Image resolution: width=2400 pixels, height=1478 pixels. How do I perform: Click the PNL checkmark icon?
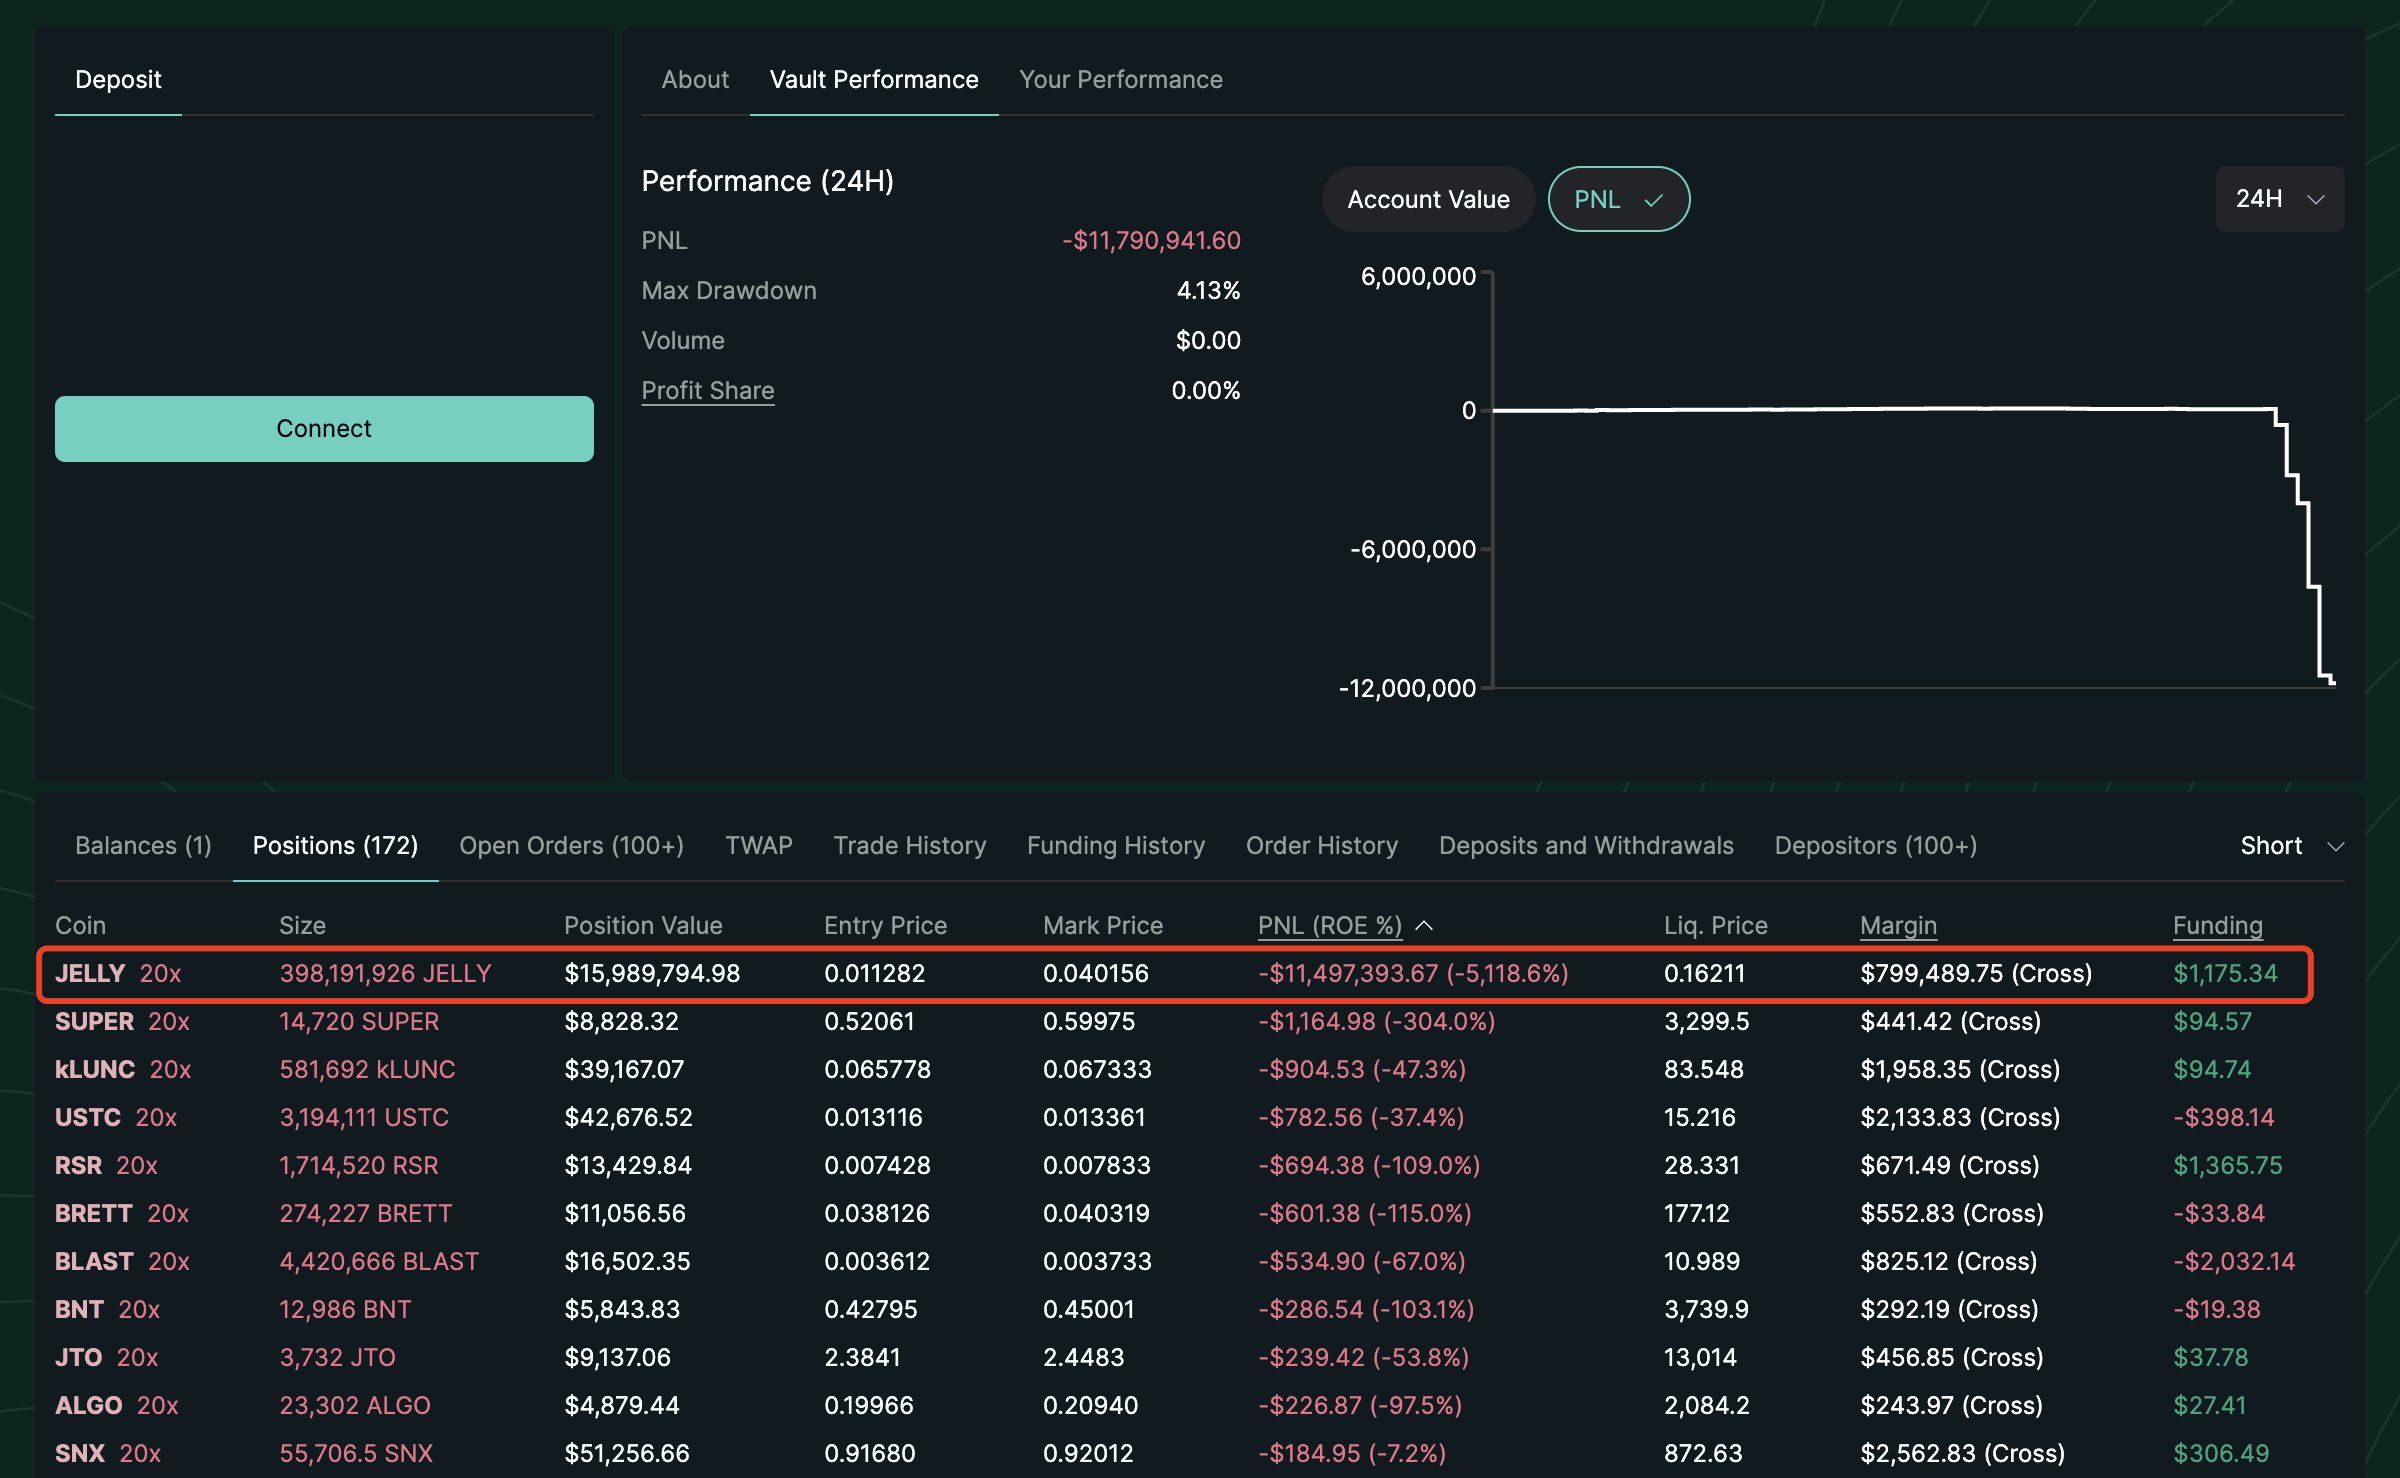click(1654, 201)
